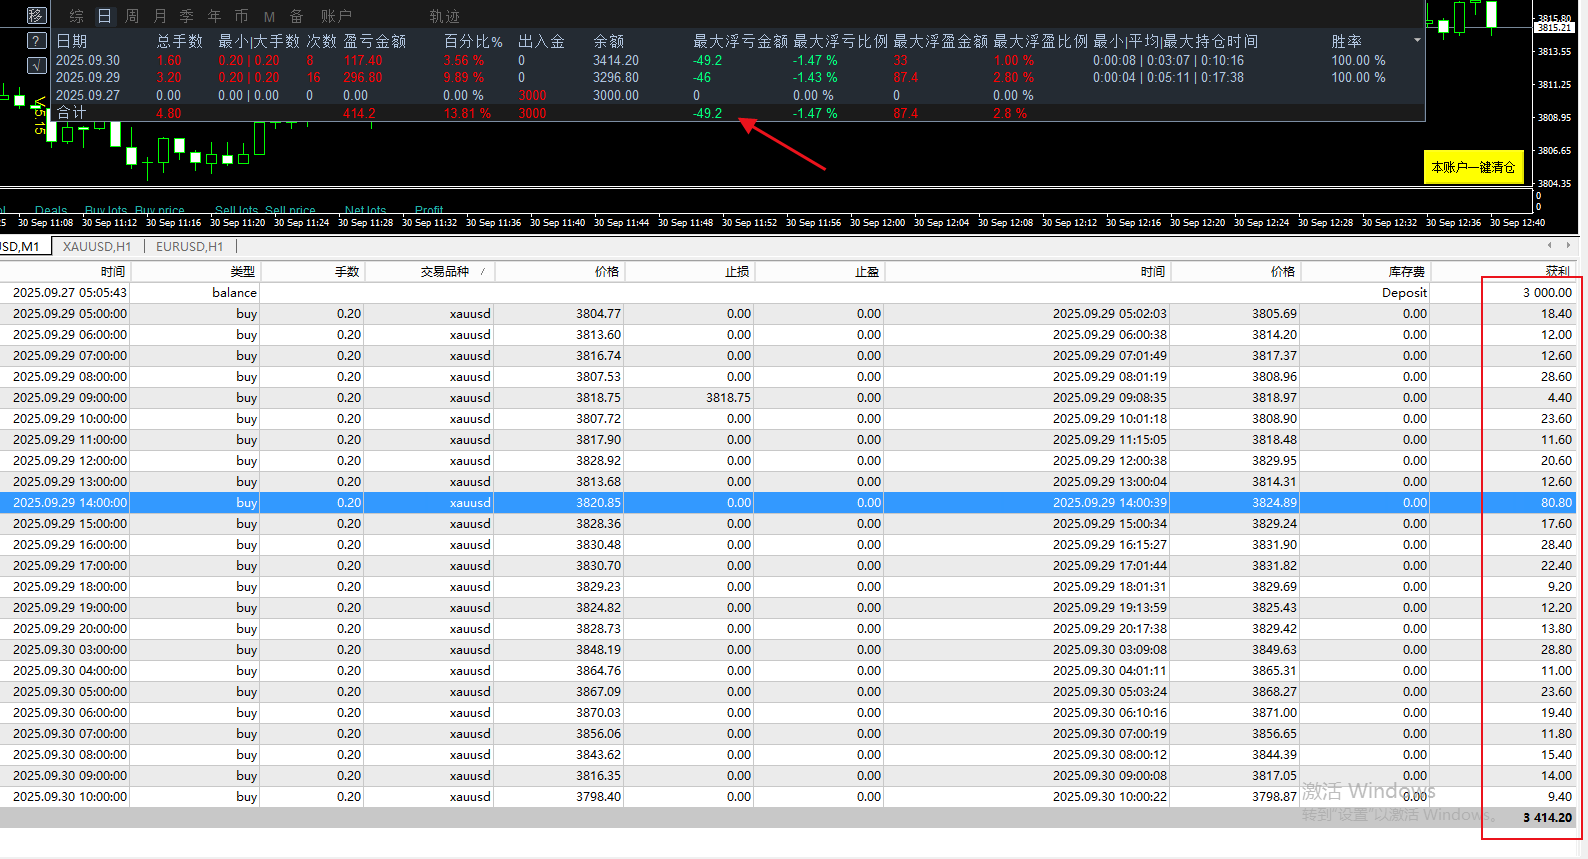Click the 盈亏金额 column heading
1588x859 pixels.
pos(375,41)
